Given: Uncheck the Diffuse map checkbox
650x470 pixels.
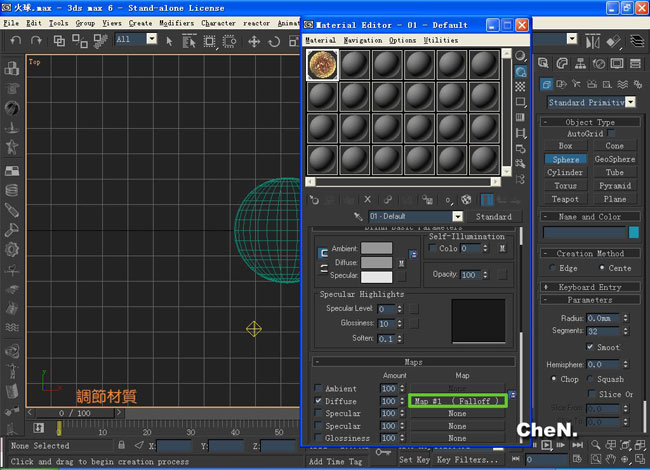Looking at the screenshot, I should click(318, 401).
